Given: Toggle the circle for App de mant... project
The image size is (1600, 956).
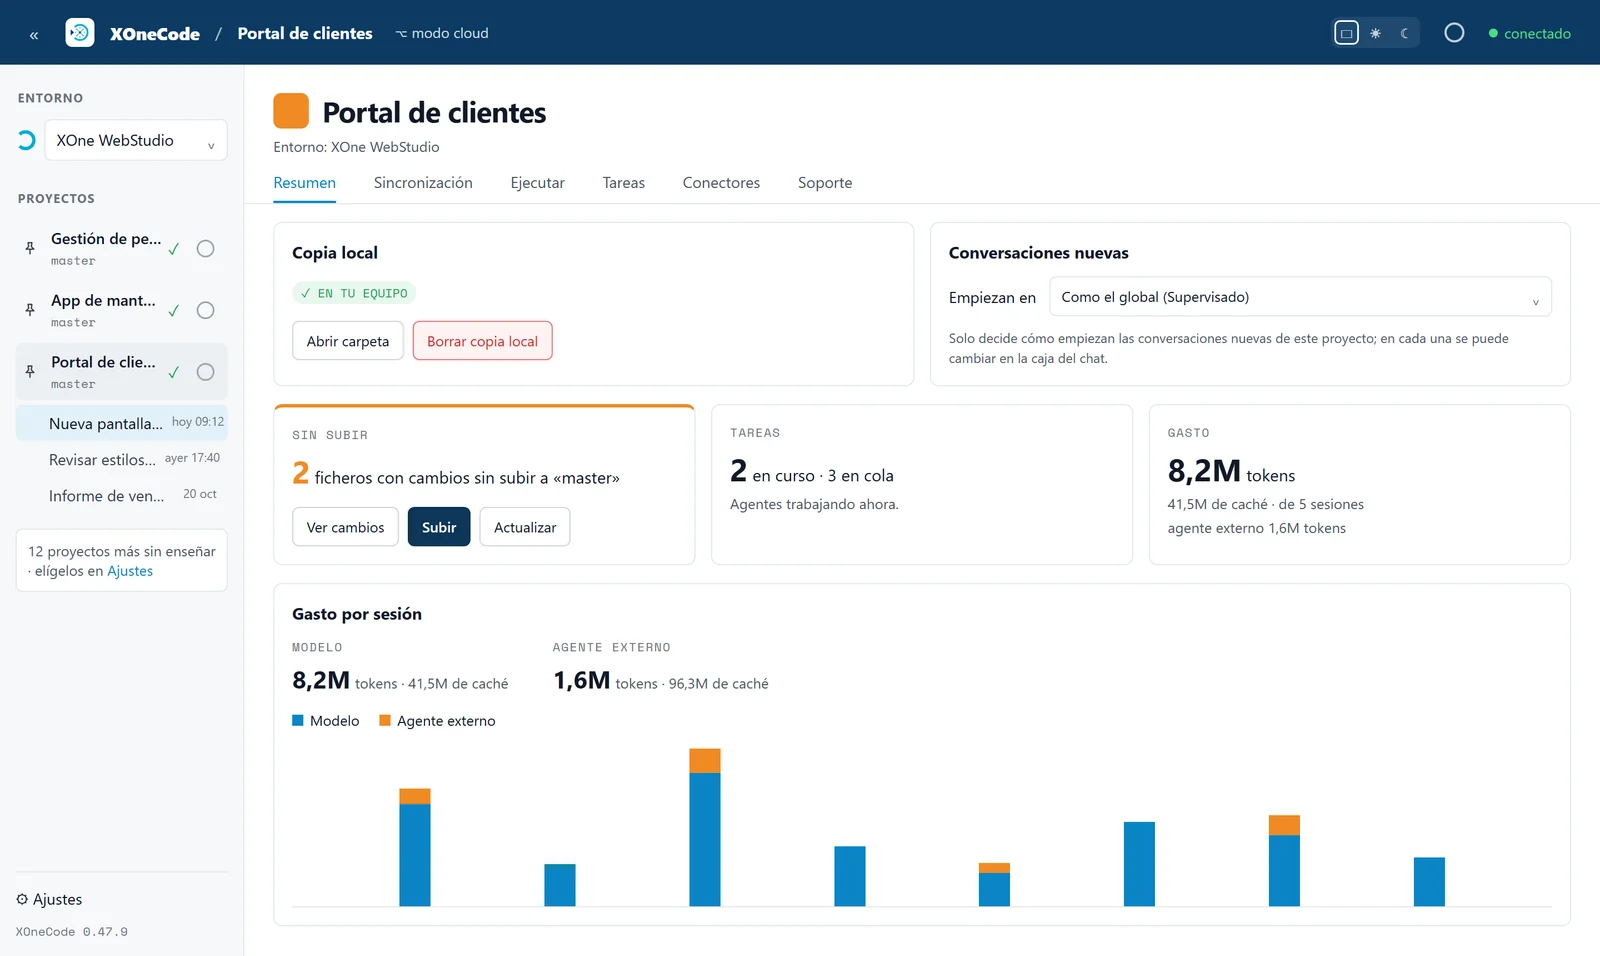Looking at the screenshot, I should (205, 310).
